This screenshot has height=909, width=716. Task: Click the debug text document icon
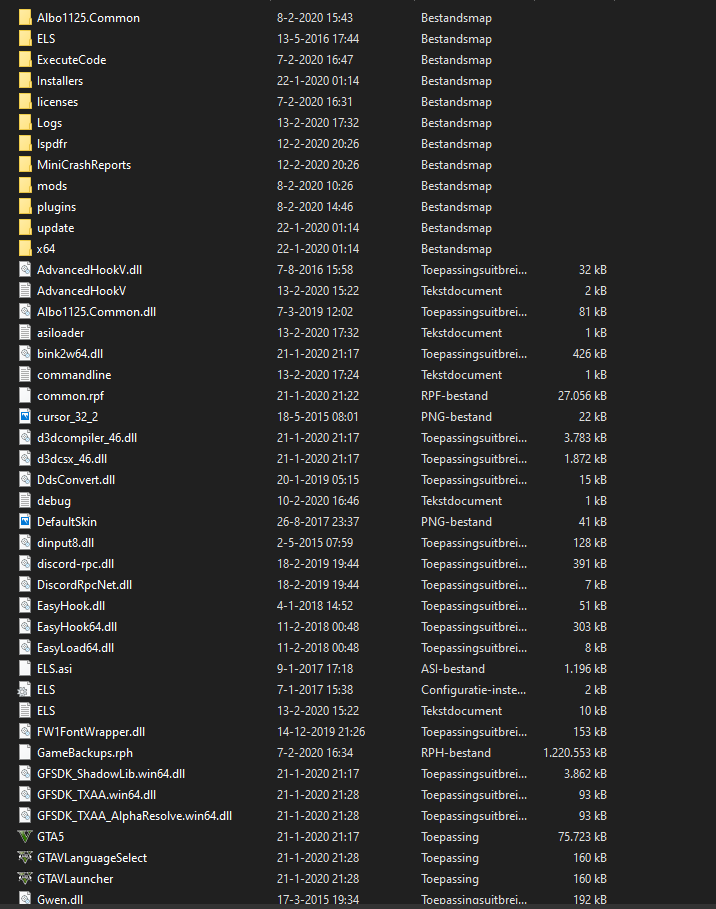tap(25, 500)
